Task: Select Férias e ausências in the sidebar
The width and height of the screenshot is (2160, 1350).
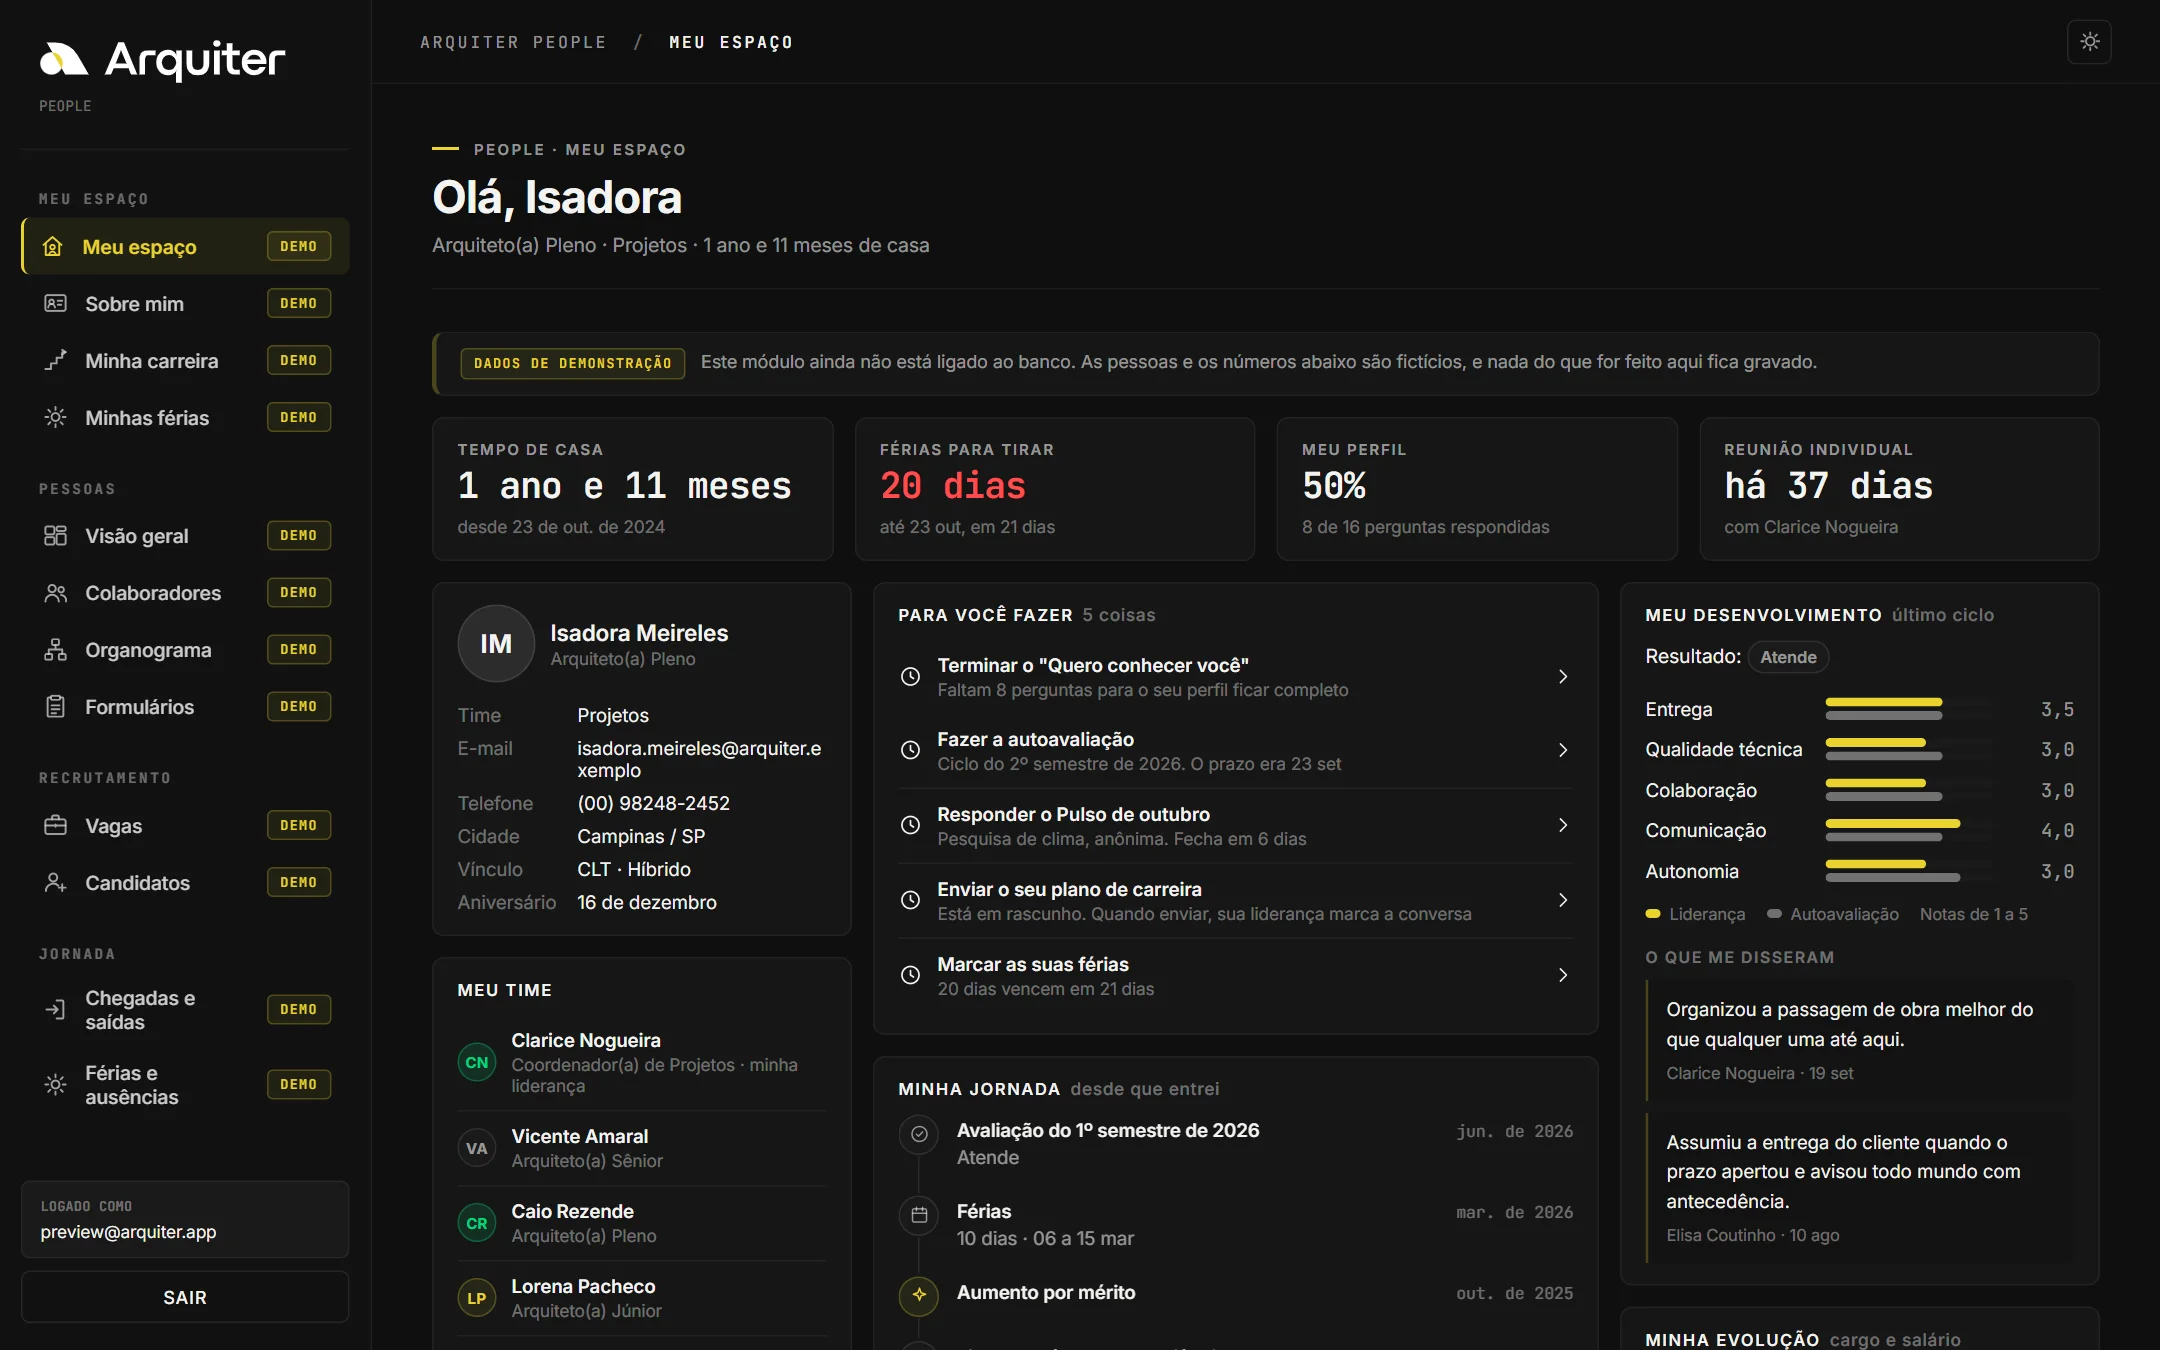Action: (x=185, y=1084)
